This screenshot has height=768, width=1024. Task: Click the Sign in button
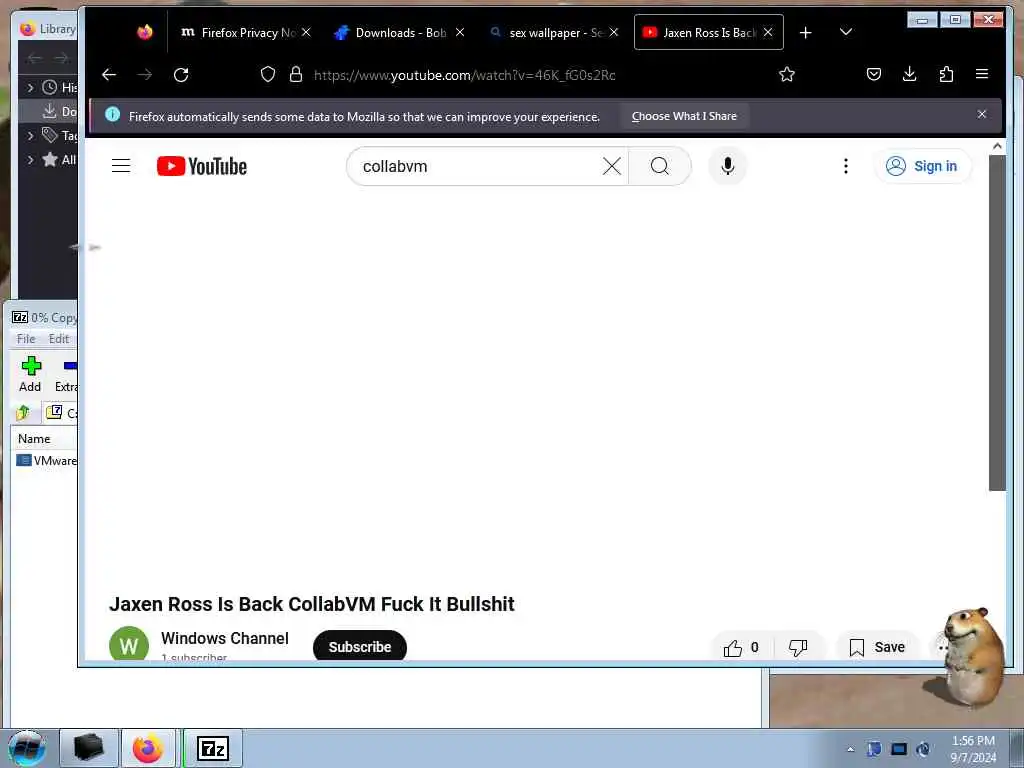click(x=922, y=167)
